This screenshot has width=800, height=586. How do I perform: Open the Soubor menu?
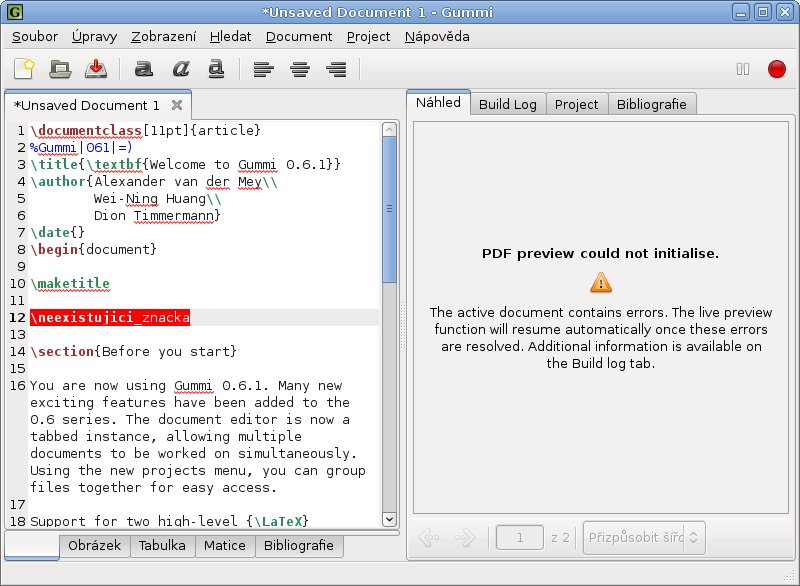pos(35,37)
